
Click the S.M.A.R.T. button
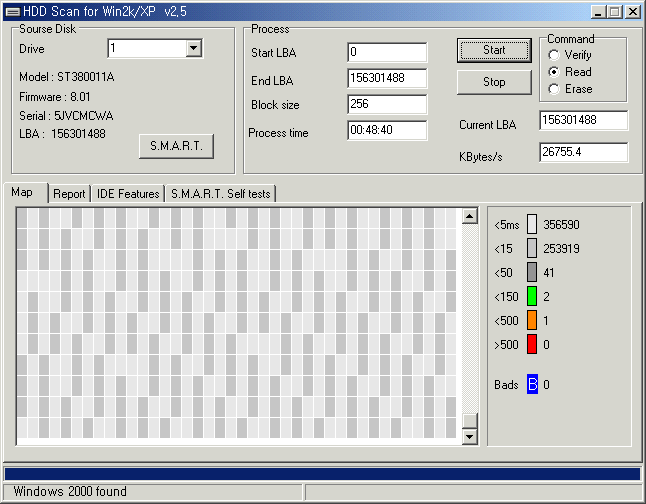(x=176, y=146)
